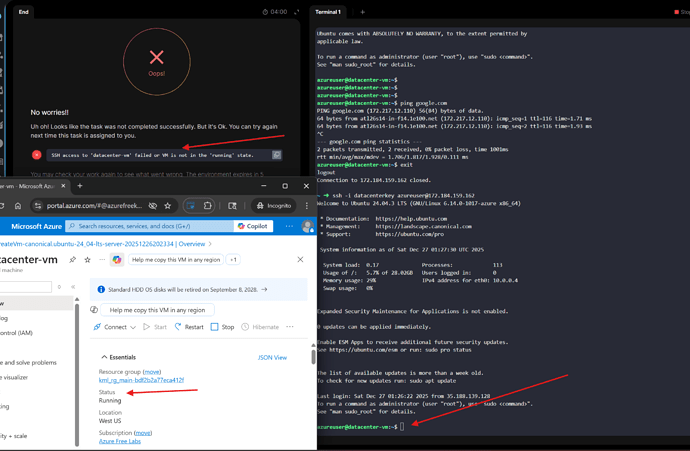Add datacenter-vm to favorites
The image size is (690, 451).
(x=88, y=260)
